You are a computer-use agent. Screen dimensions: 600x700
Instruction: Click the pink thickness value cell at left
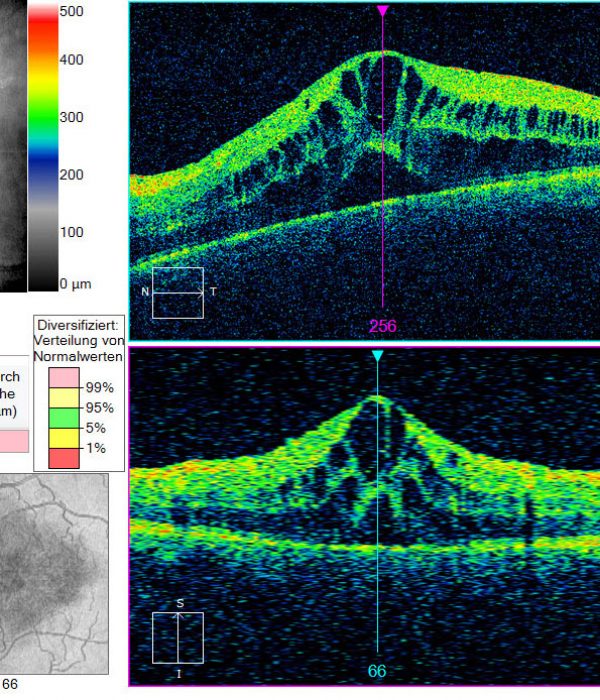click(x=14, y=441)
